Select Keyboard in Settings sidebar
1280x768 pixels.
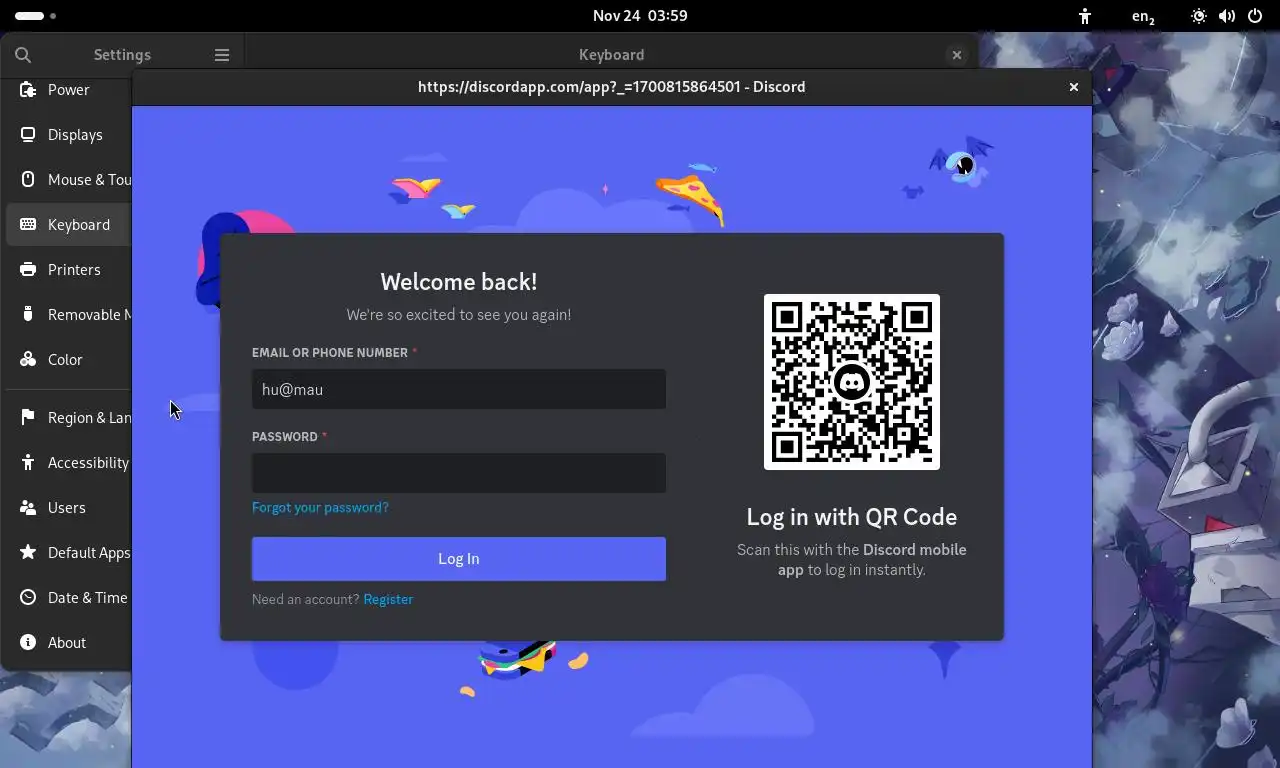[69, 225]
